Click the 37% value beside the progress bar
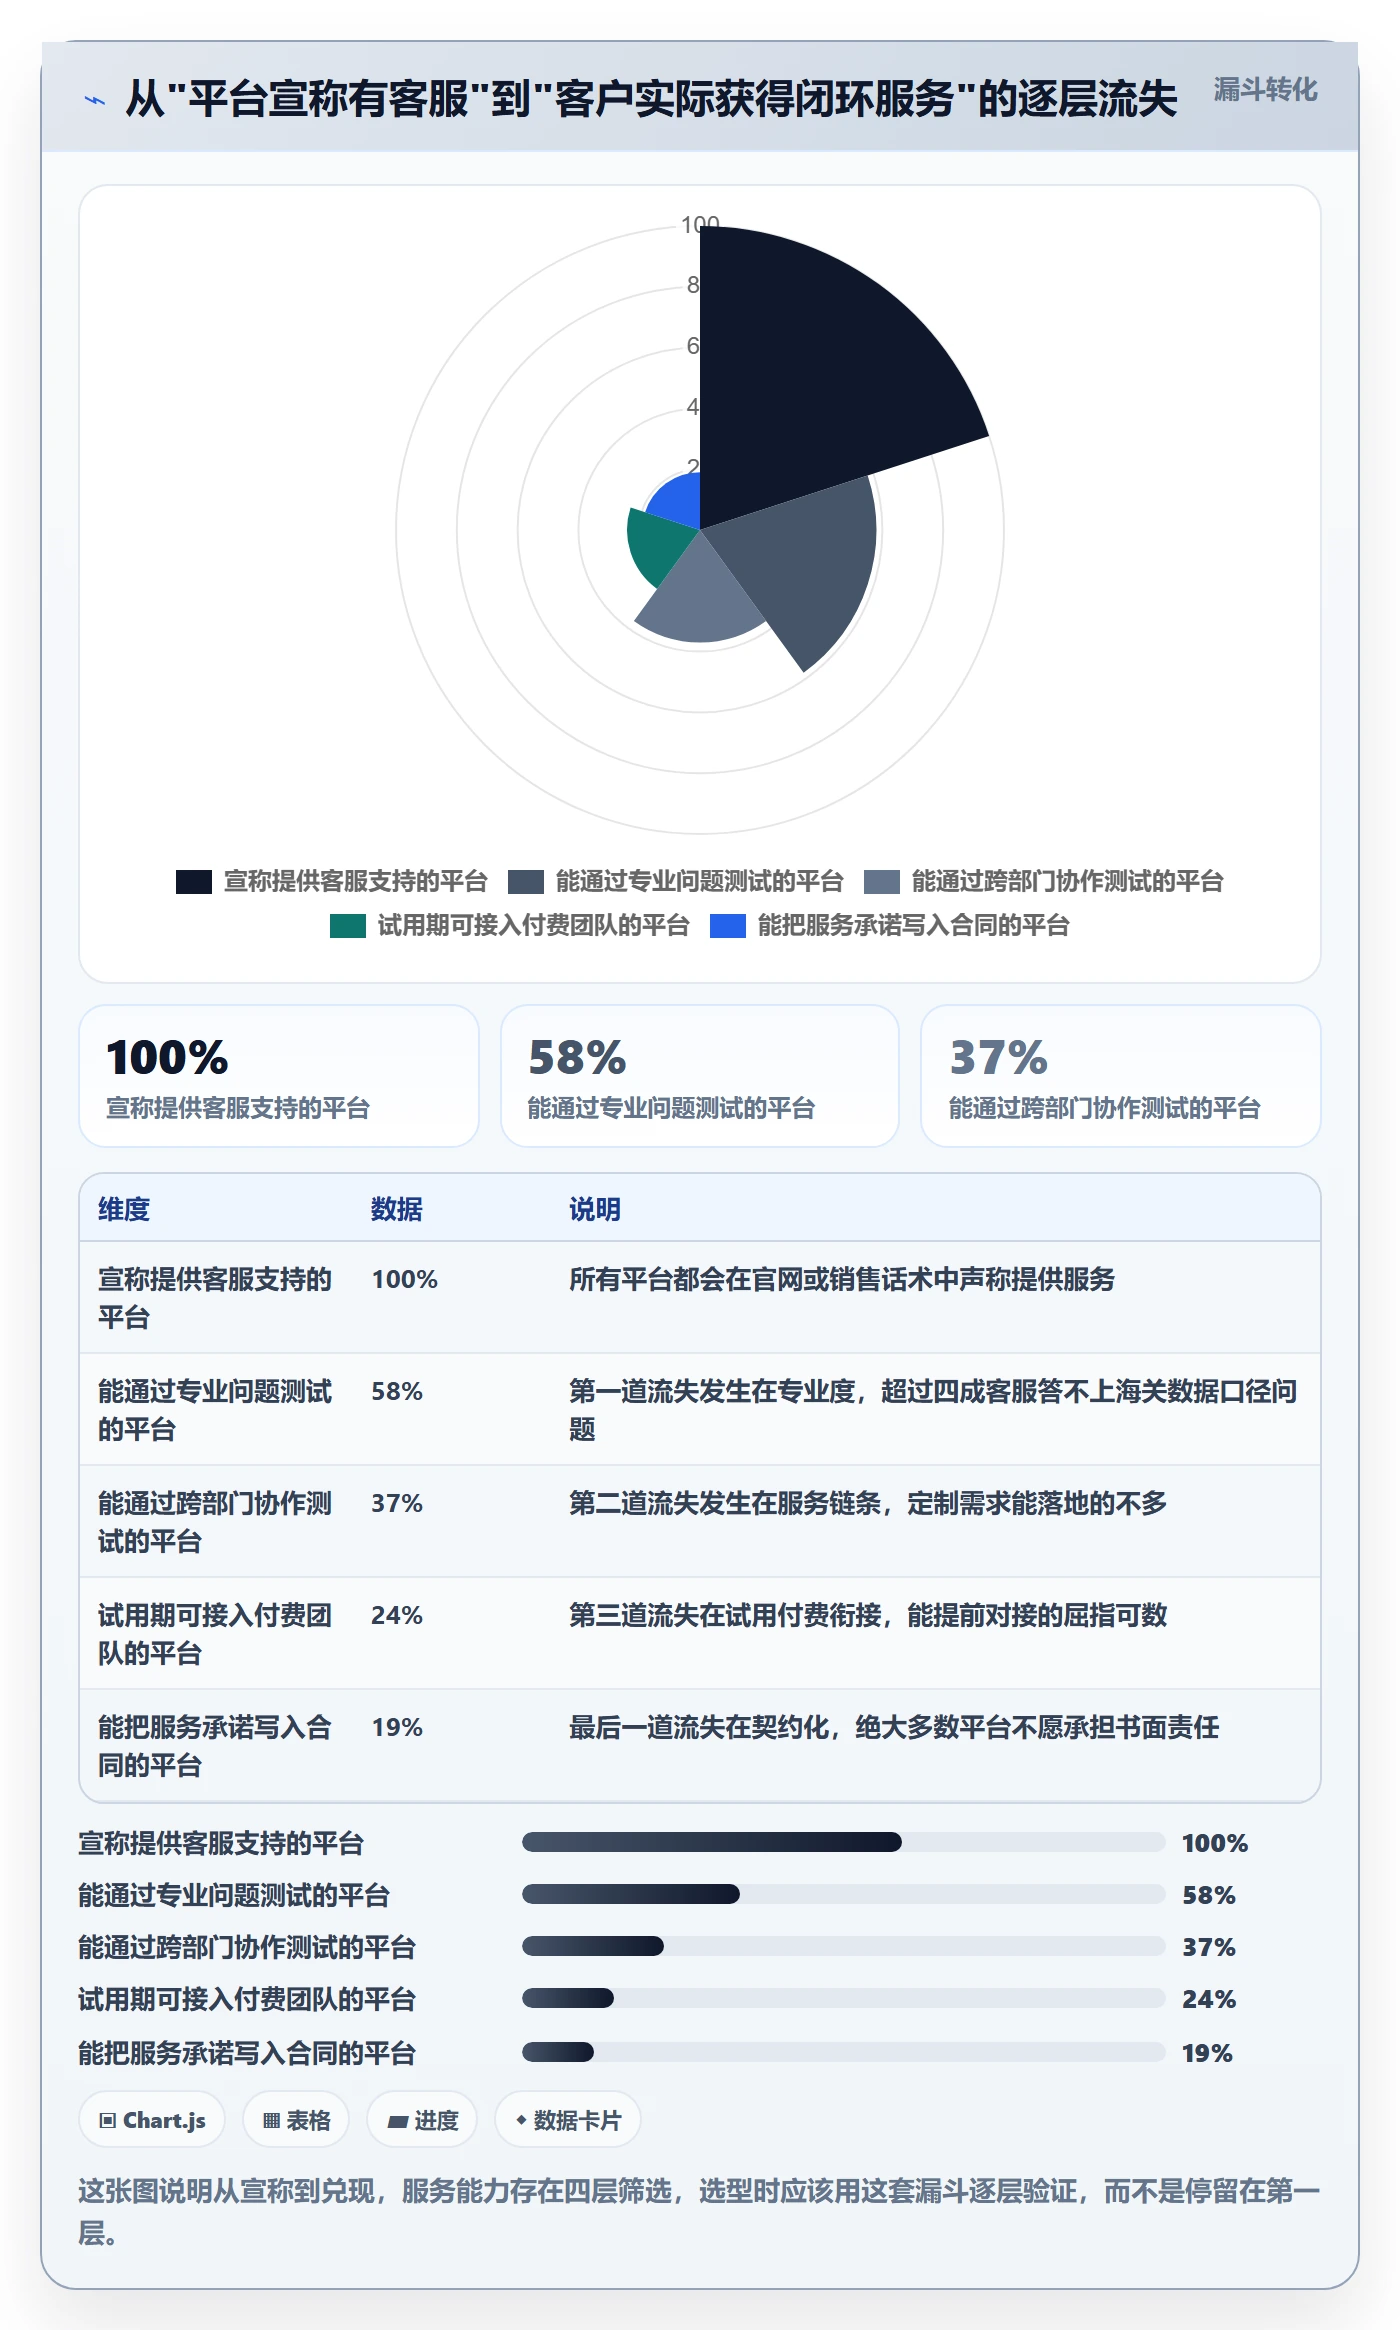The height and width of the screenshot is (2330, 1400). [1209, 1947]
